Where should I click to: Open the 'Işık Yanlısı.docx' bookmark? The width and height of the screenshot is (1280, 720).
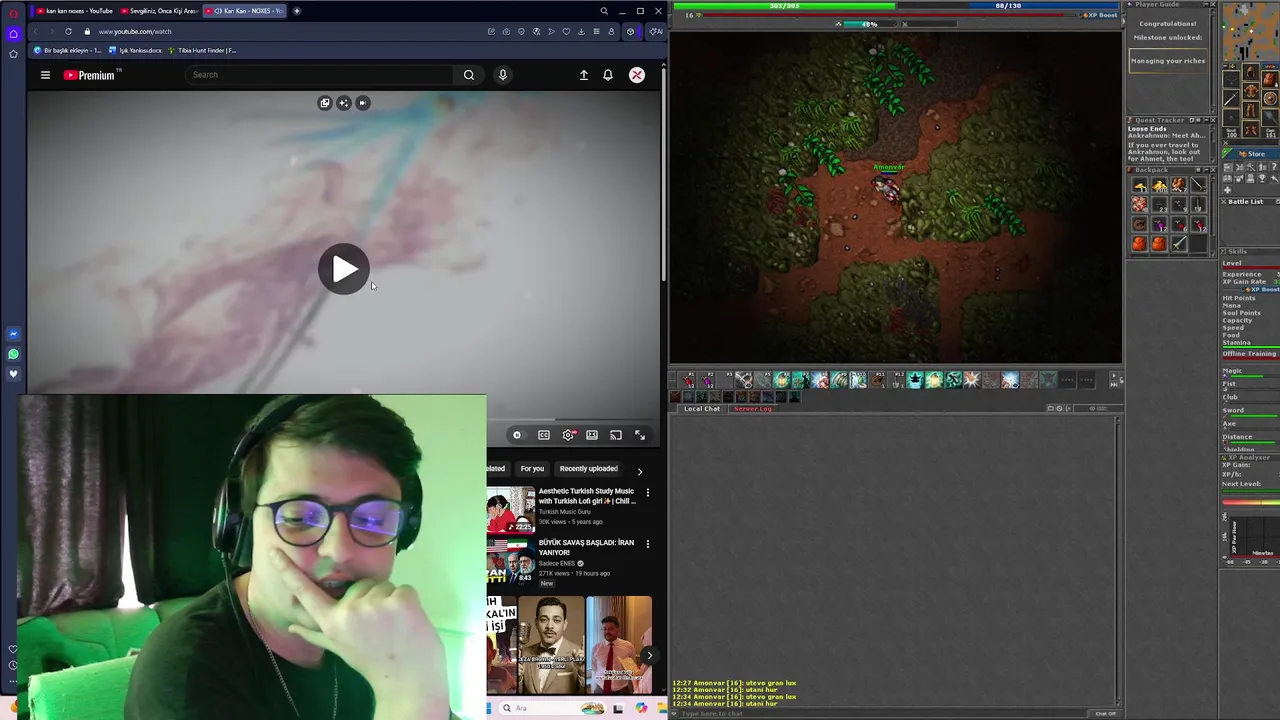pyautogui.click(x=135, y=50)
